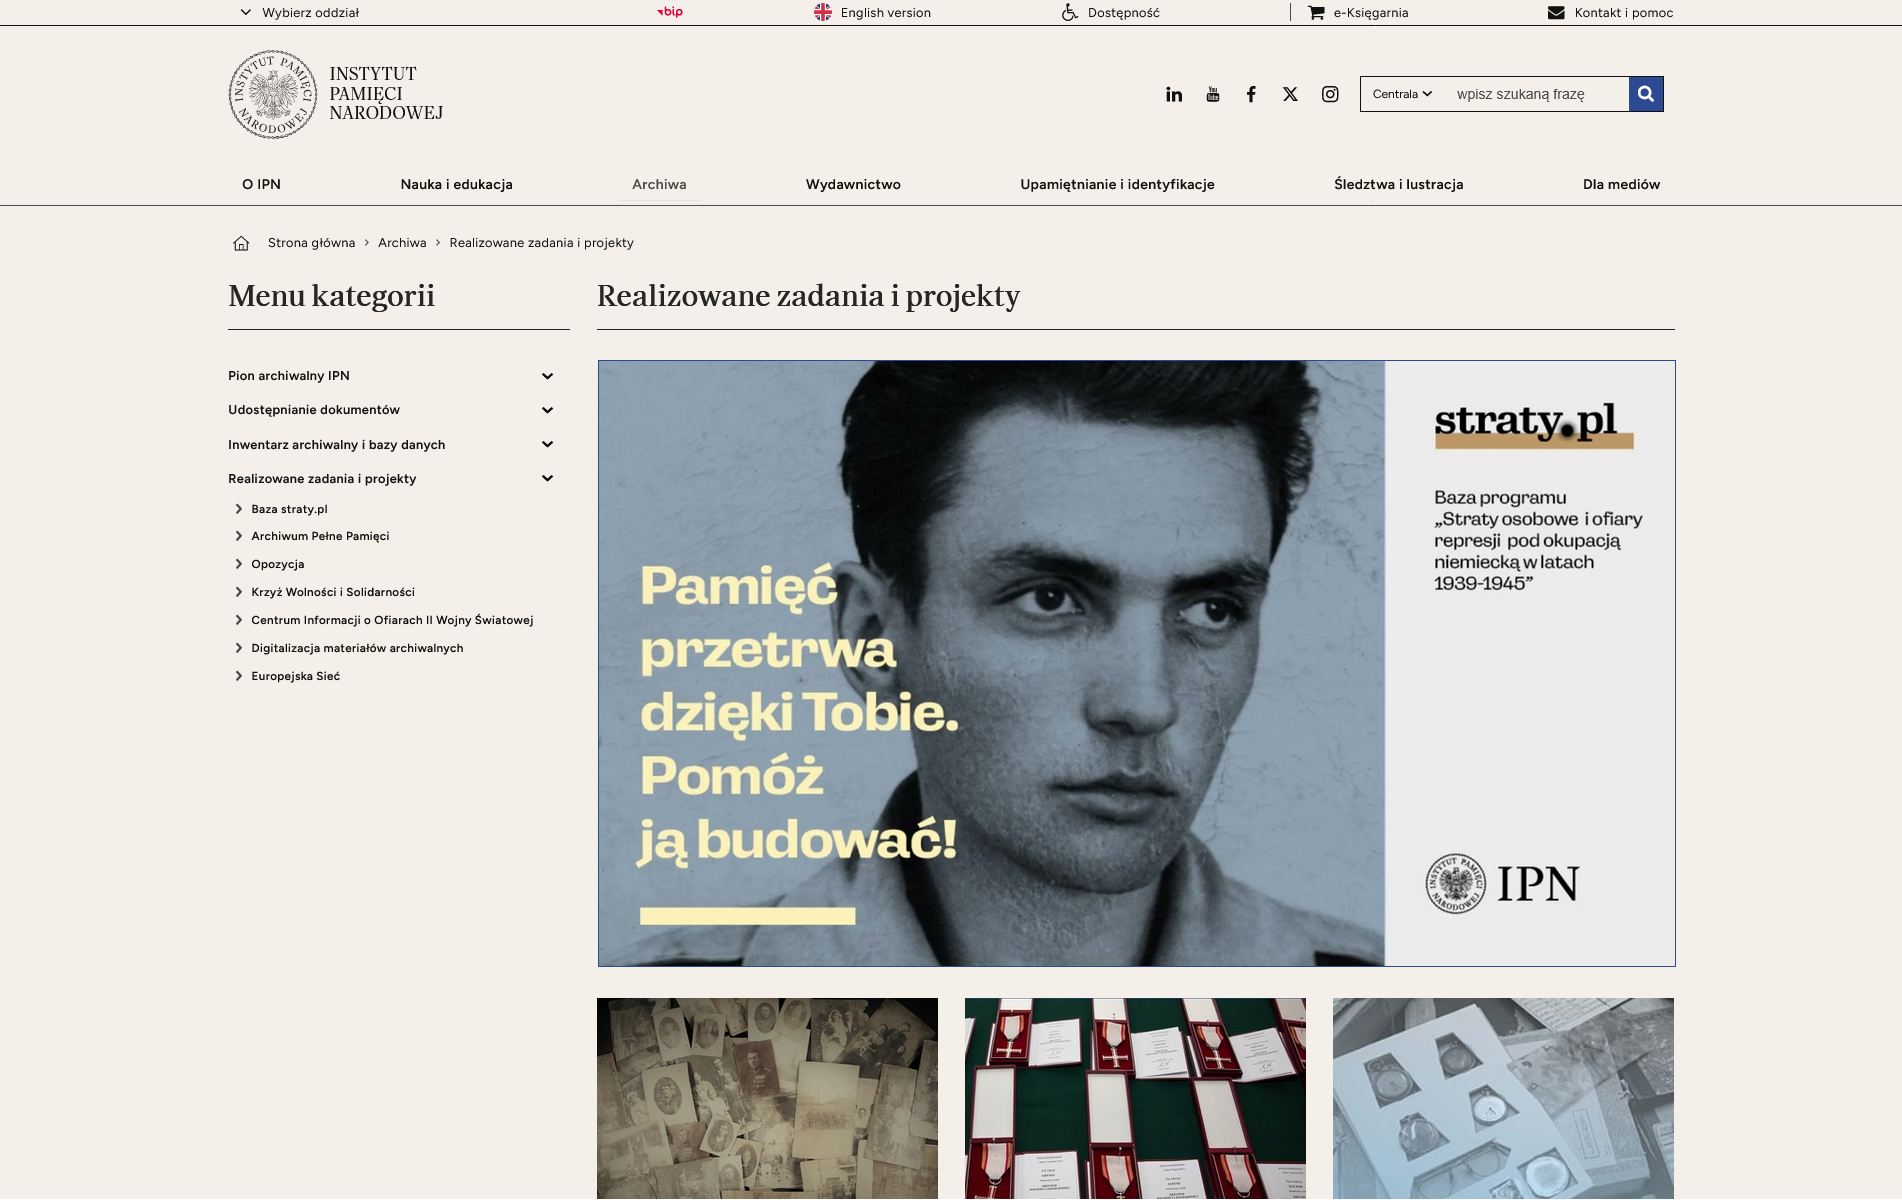The height and width of the screenshot is (1200, 1902).
Task: Open the X (Twitter) profile icon
Action: tap(1290, 94)
